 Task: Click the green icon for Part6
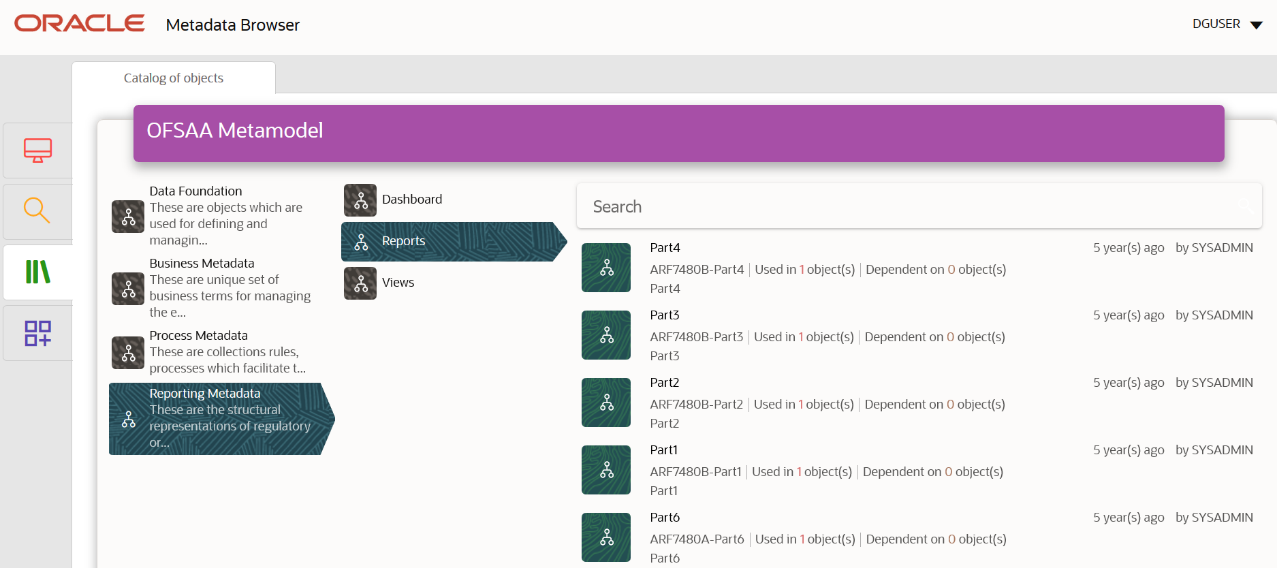606,537
